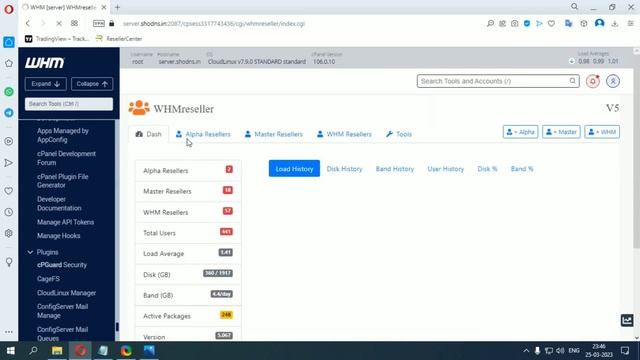This screenshot has width=640, height=360.
Task: Click the sidebar home icon
Action: tap(9, 42)
